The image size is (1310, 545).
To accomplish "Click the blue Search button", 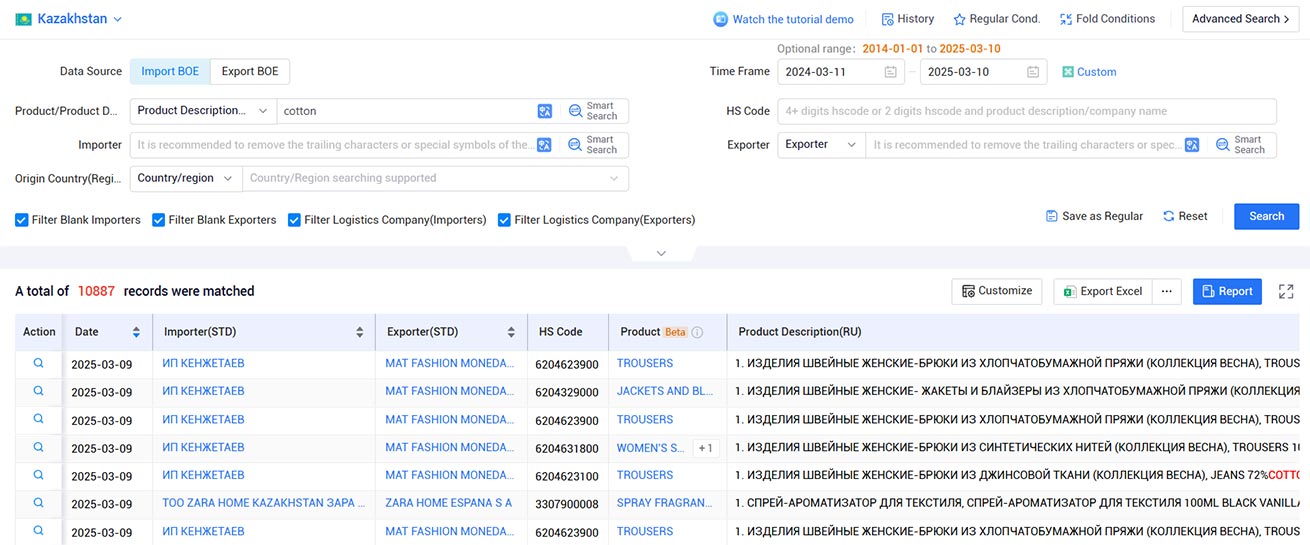I will [1266, 216].
